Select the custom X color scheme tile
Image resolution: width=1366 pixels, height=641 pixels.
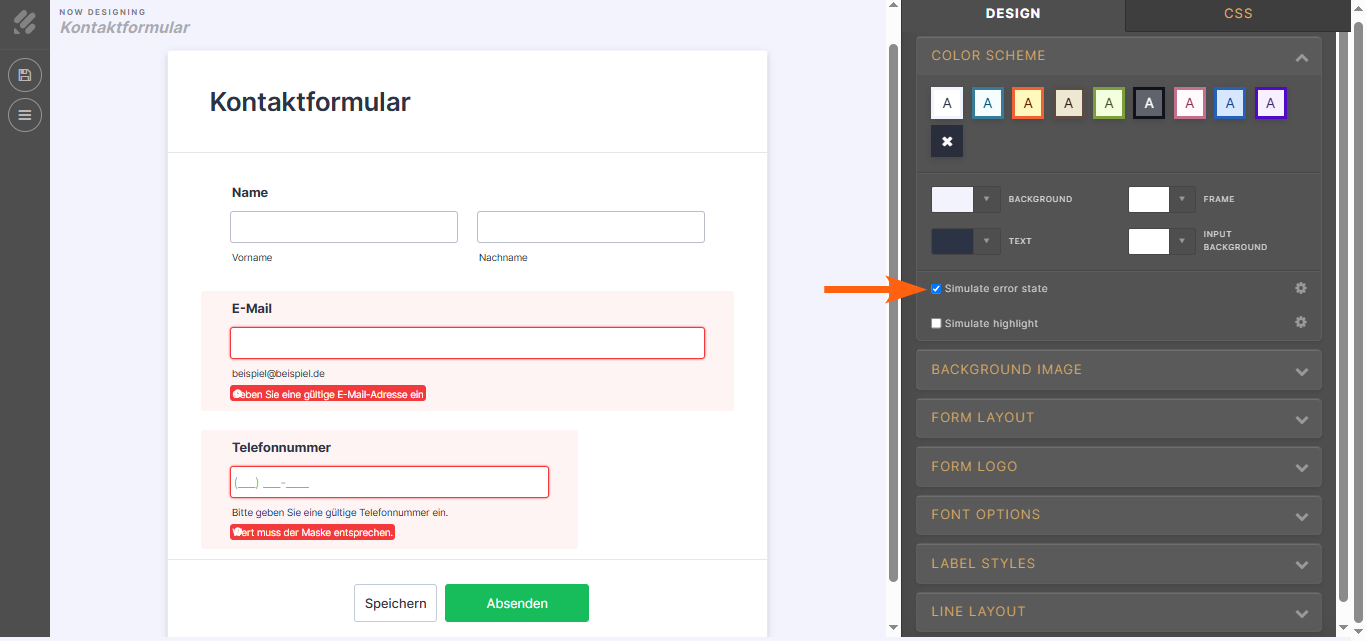(x=947, y=141)
